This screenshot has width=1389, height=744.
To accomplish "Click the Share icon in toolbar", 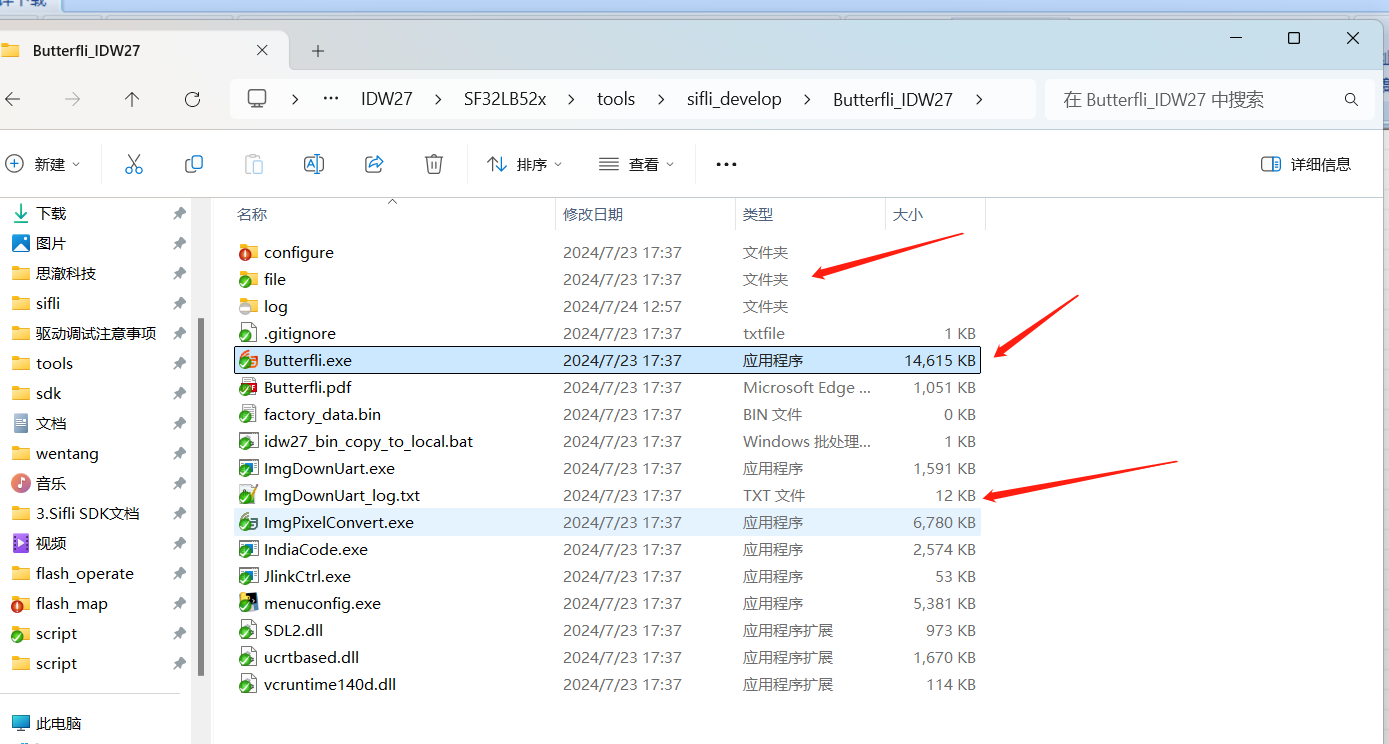I will [374, 164].
